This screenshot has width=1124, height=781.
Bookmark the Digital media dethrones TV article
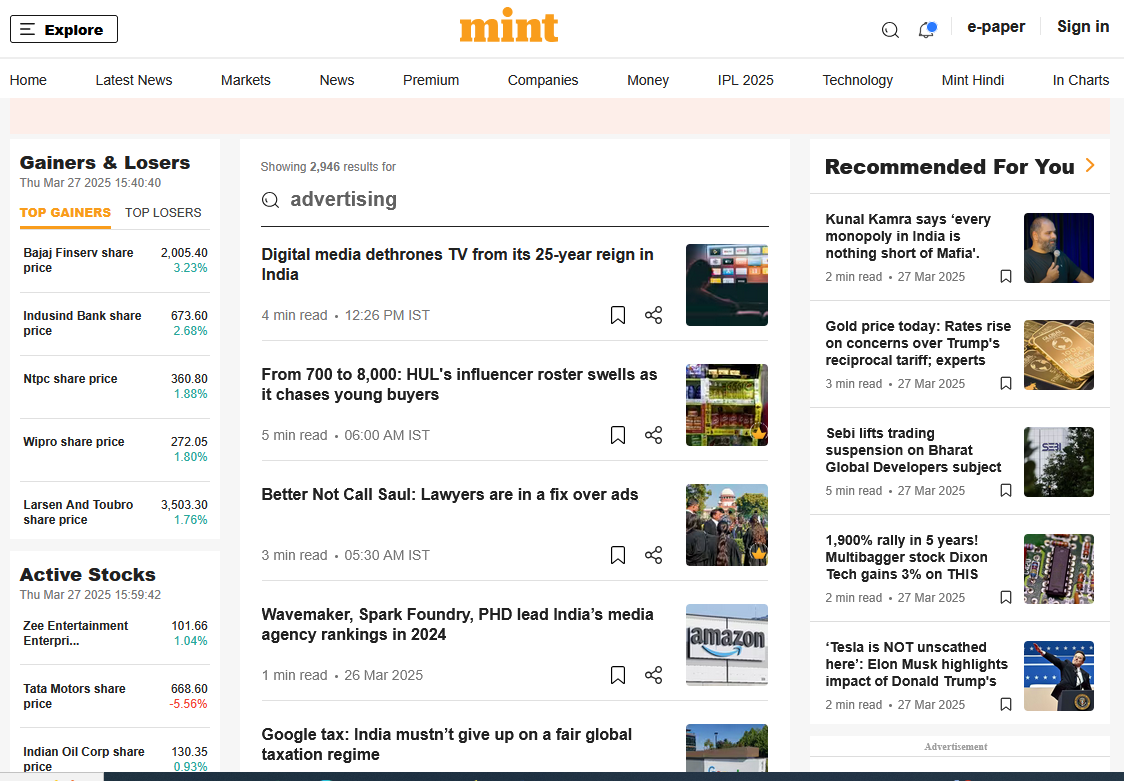coord(618,315)
